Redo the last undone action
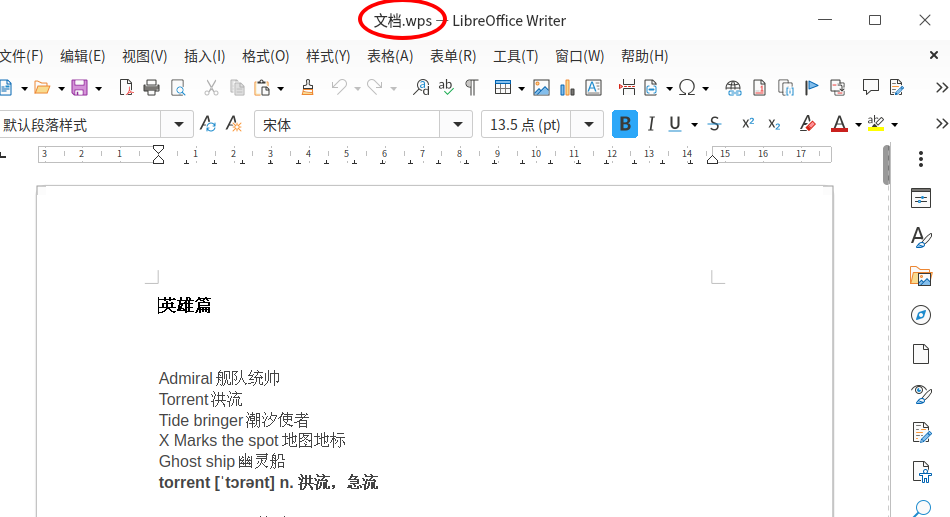The width and height of the screenshot is (950, 517). click(375, 88)
